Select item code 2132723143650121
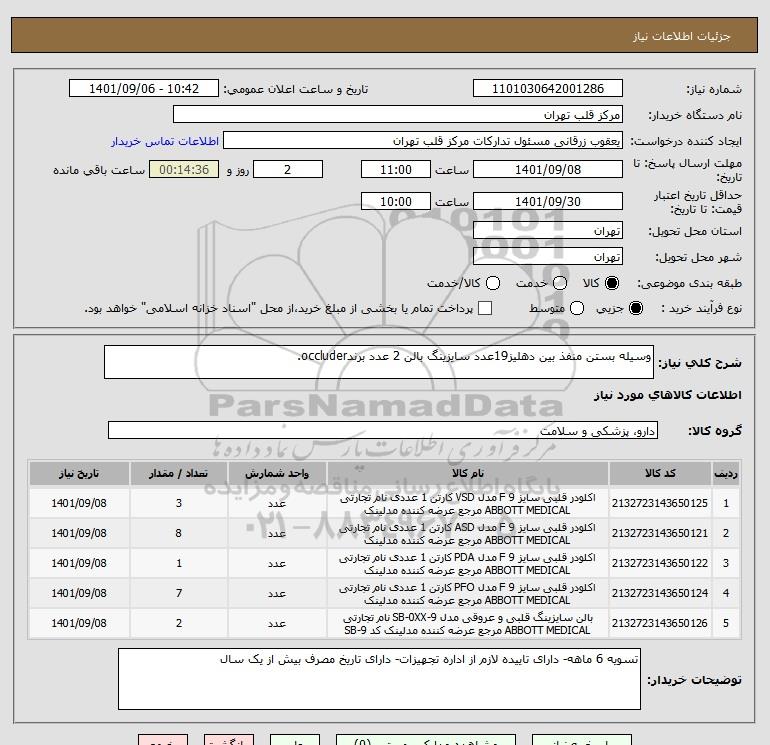Image resolution: width=770 pixels, height=745 pixels. tap(660, 533)
